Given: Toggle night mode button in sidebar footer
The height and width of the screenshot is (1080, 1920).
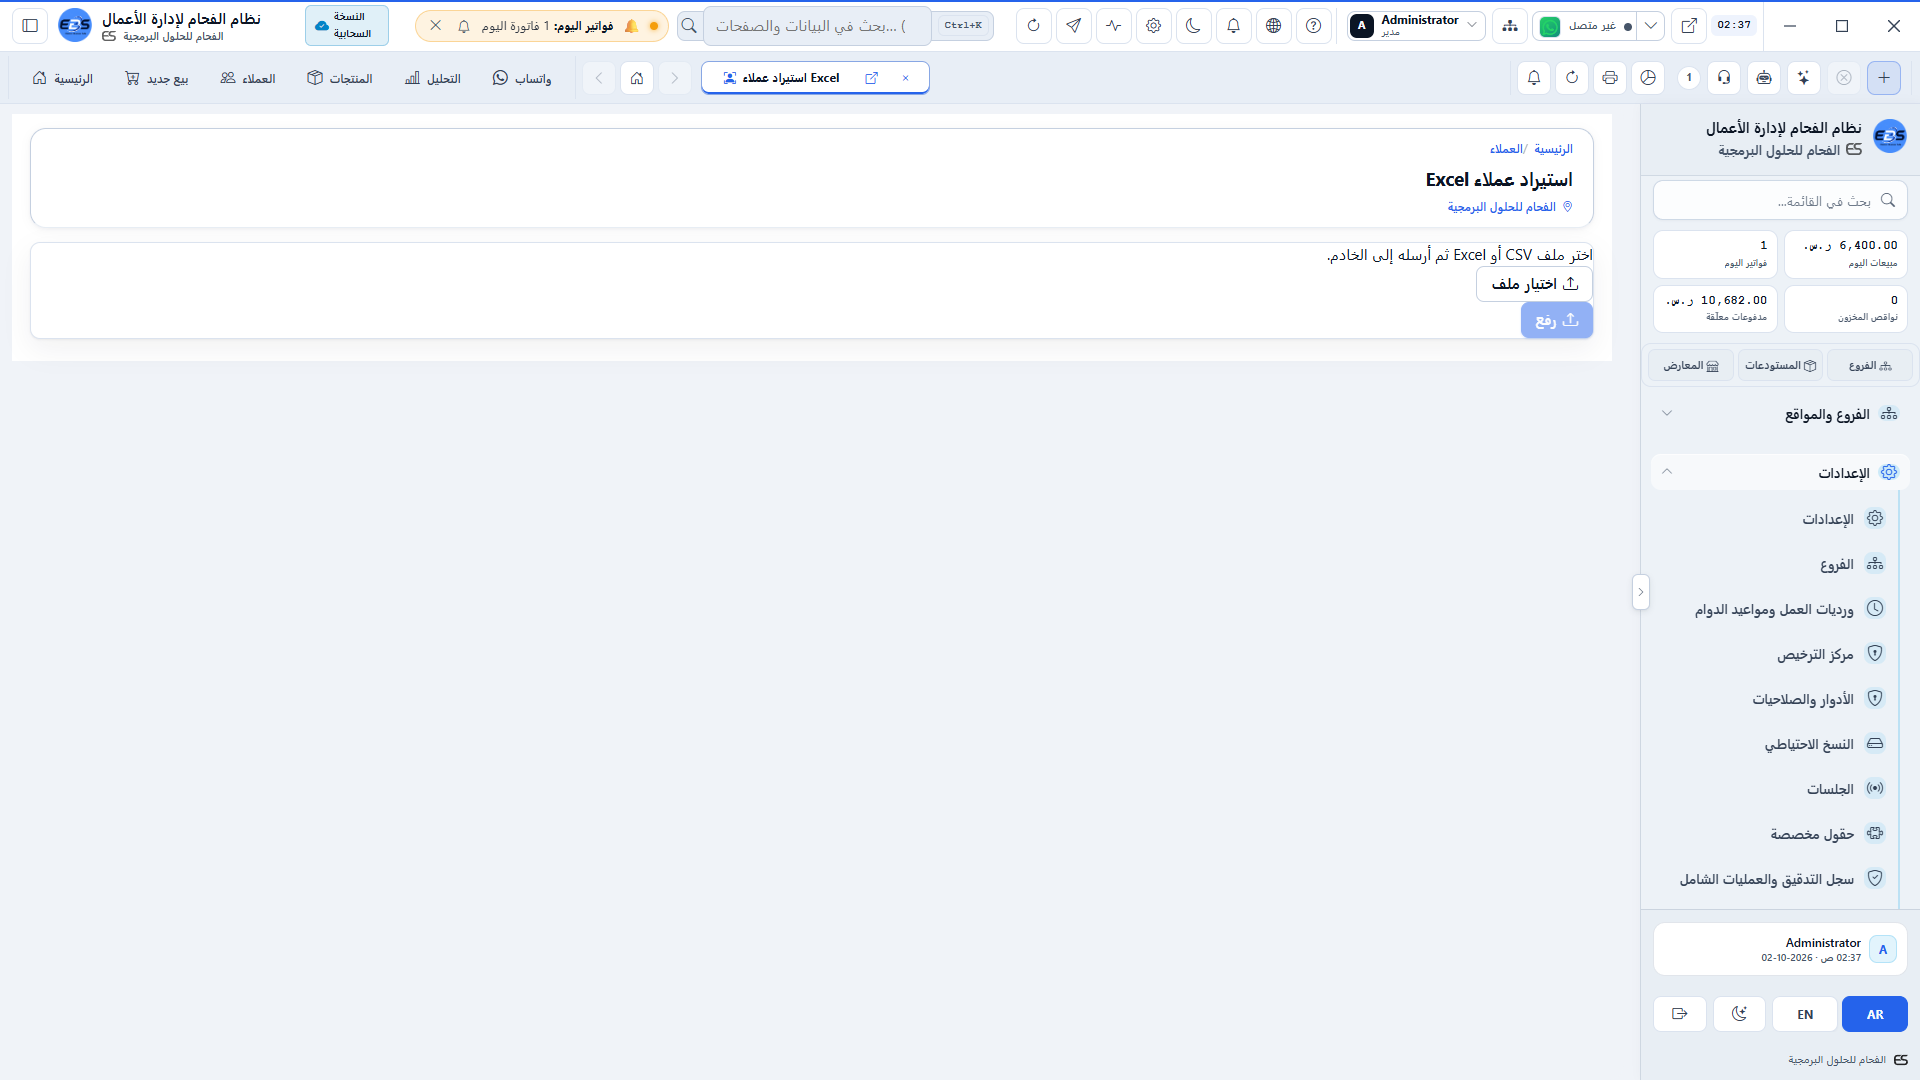Looking at the screenshot, I should tap(1740, 1014).
